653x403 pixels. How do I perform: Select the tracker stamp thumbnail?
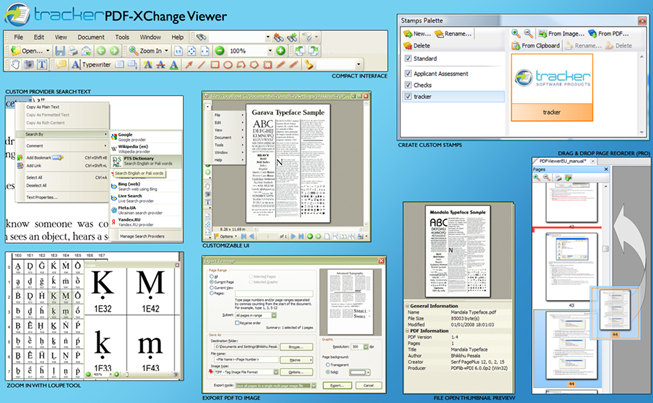pos(551,87)
